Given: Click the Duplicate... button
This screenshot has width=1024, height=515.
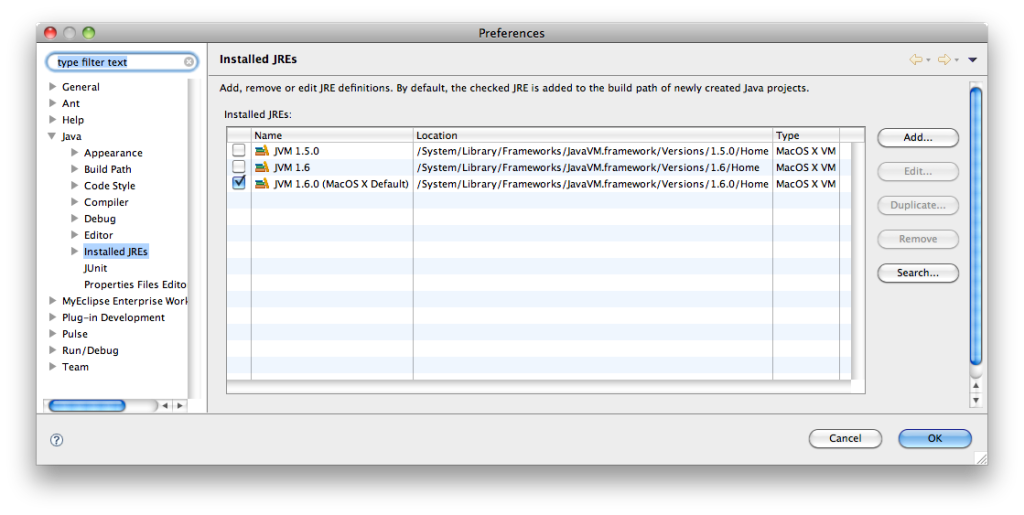Looking at the screenshot, I should click(918, 205).
